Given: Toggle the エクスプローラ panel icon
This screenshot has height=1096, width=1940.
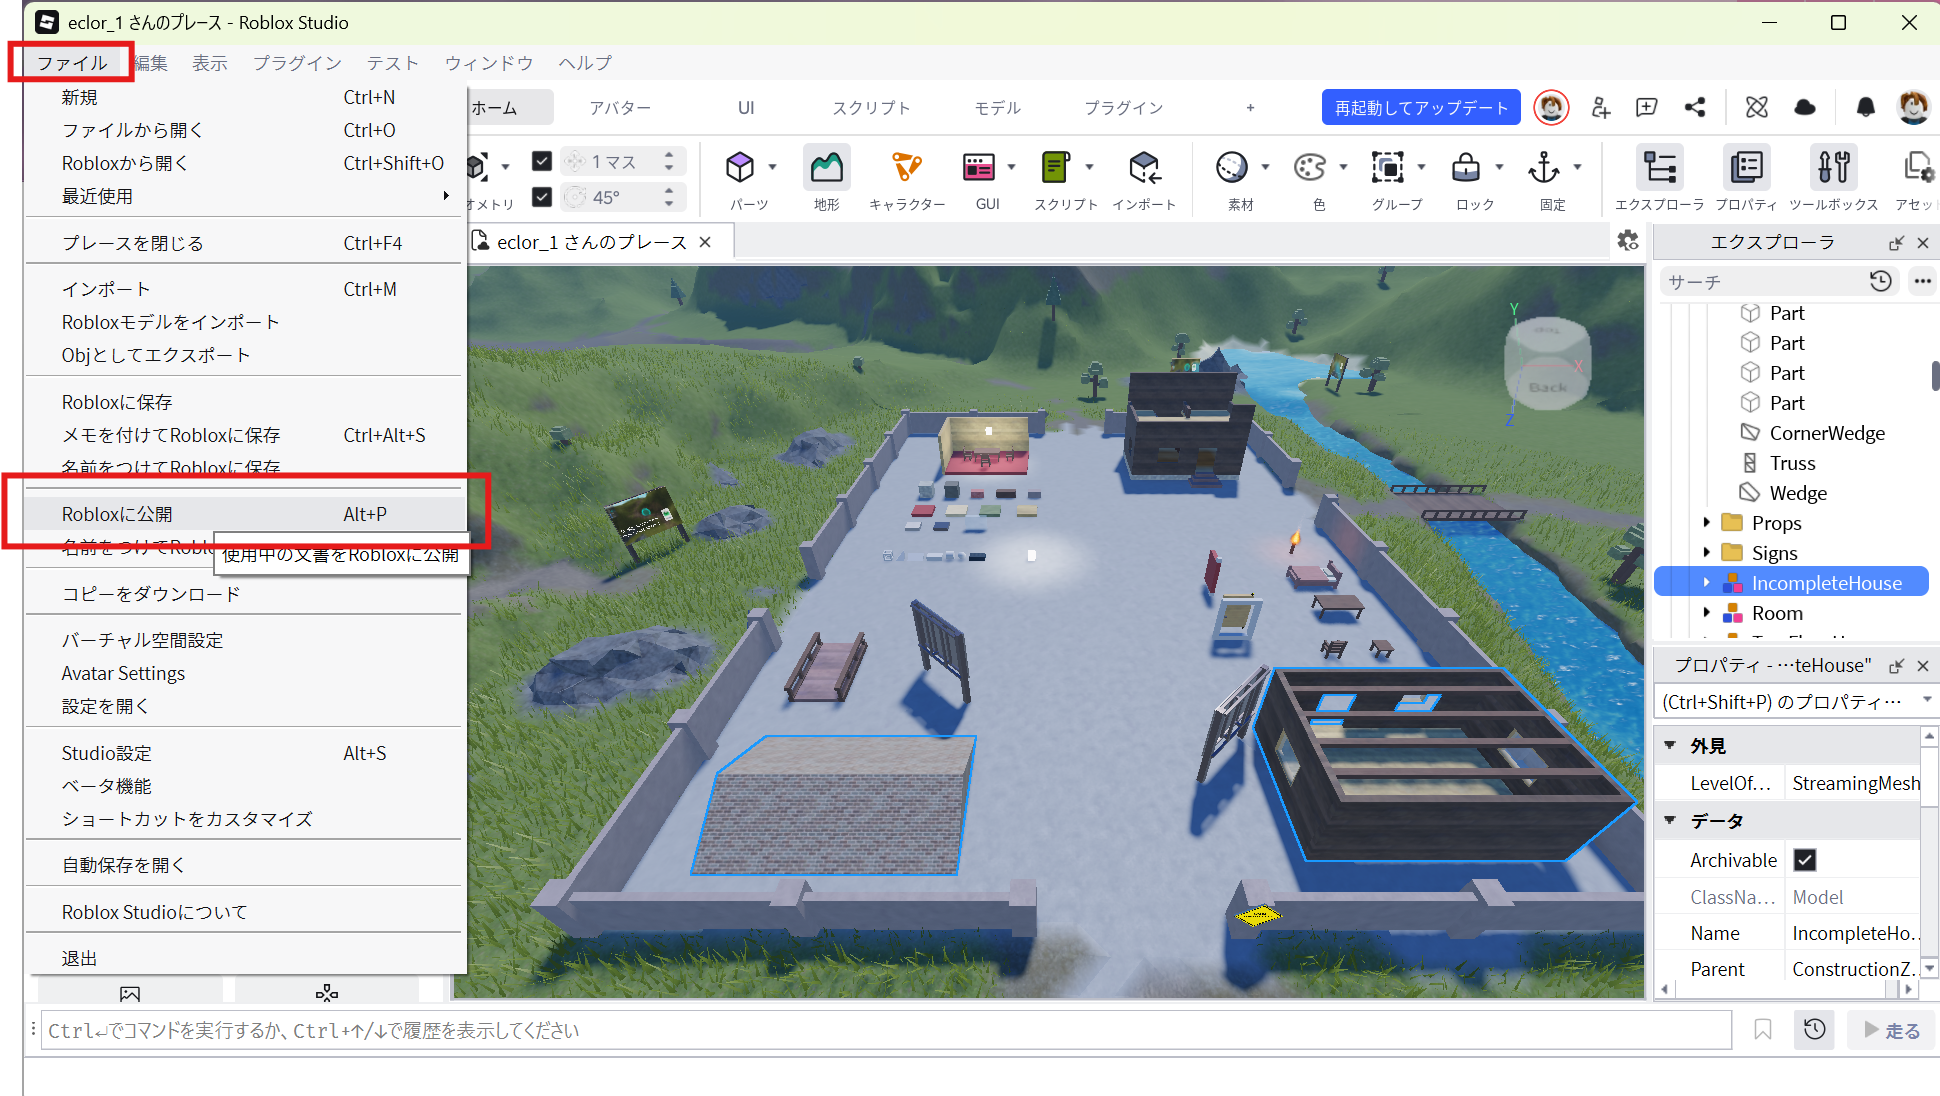Looking at the screenshot, I should 1660,168.
